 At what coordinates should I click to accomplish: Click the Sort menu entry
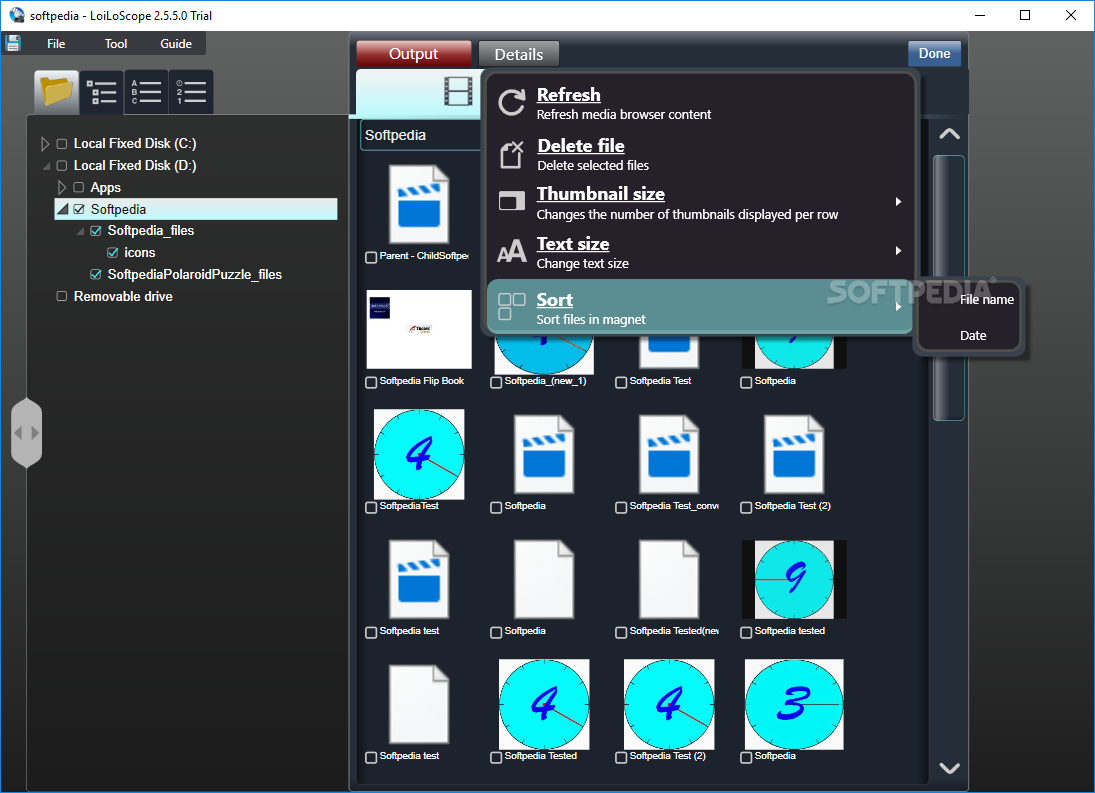700,307
